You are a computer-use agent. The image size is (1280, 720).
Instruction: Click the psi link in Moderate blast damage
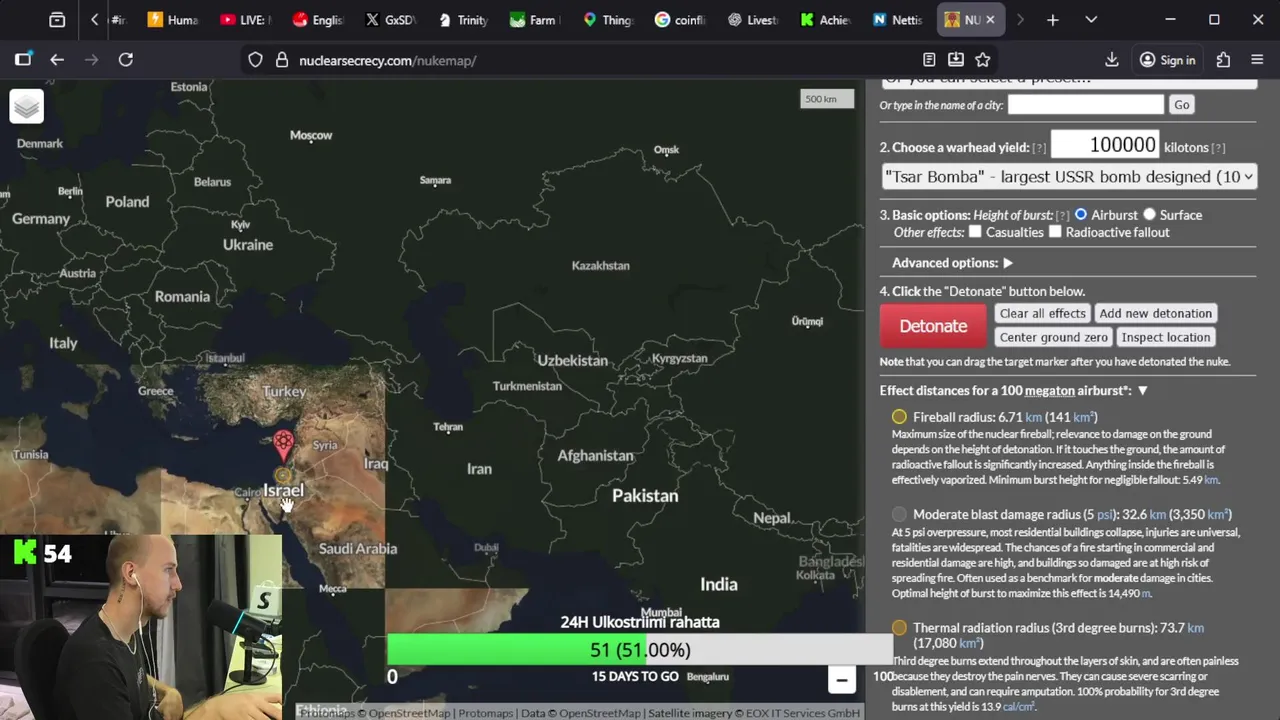tap(1105, 515)
